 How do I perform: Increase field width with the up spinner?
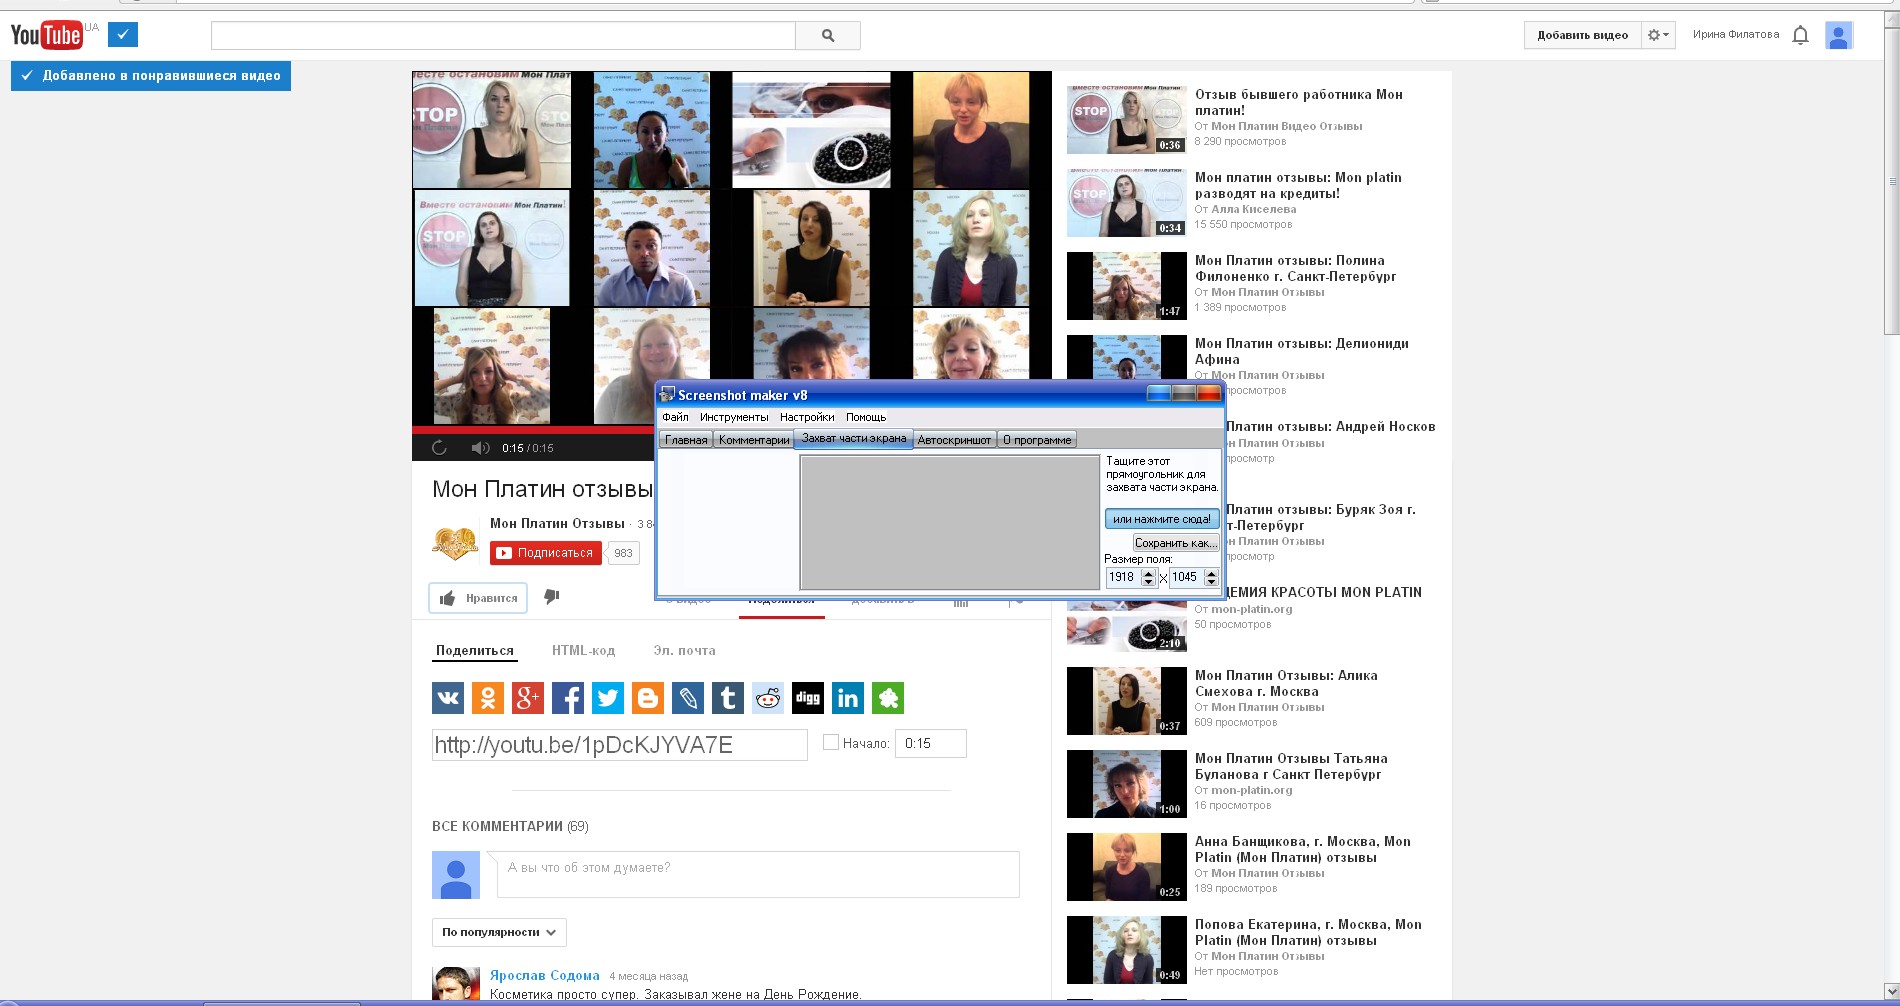1148,573
